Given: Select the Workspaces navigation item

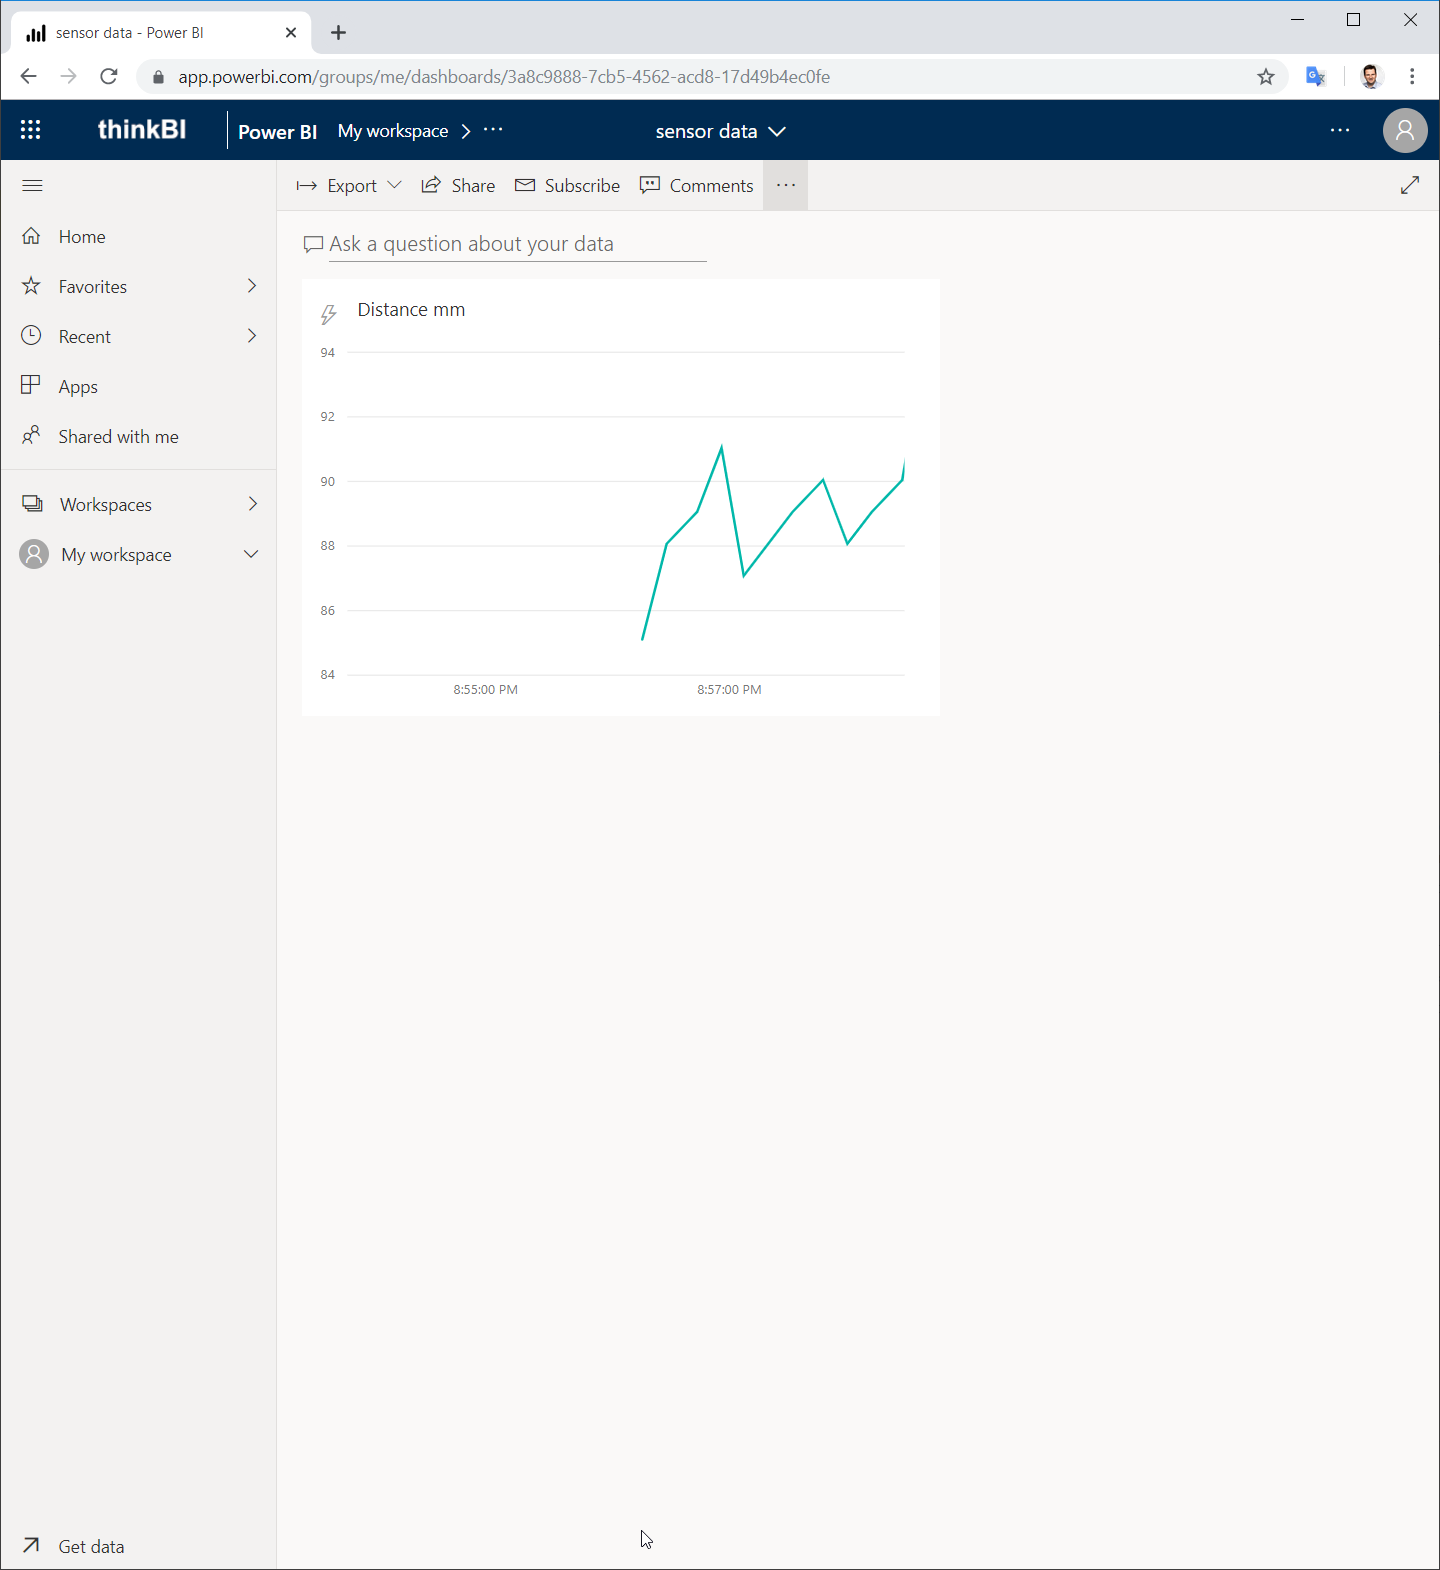Looking at the screenshot, I should [138, 504].
